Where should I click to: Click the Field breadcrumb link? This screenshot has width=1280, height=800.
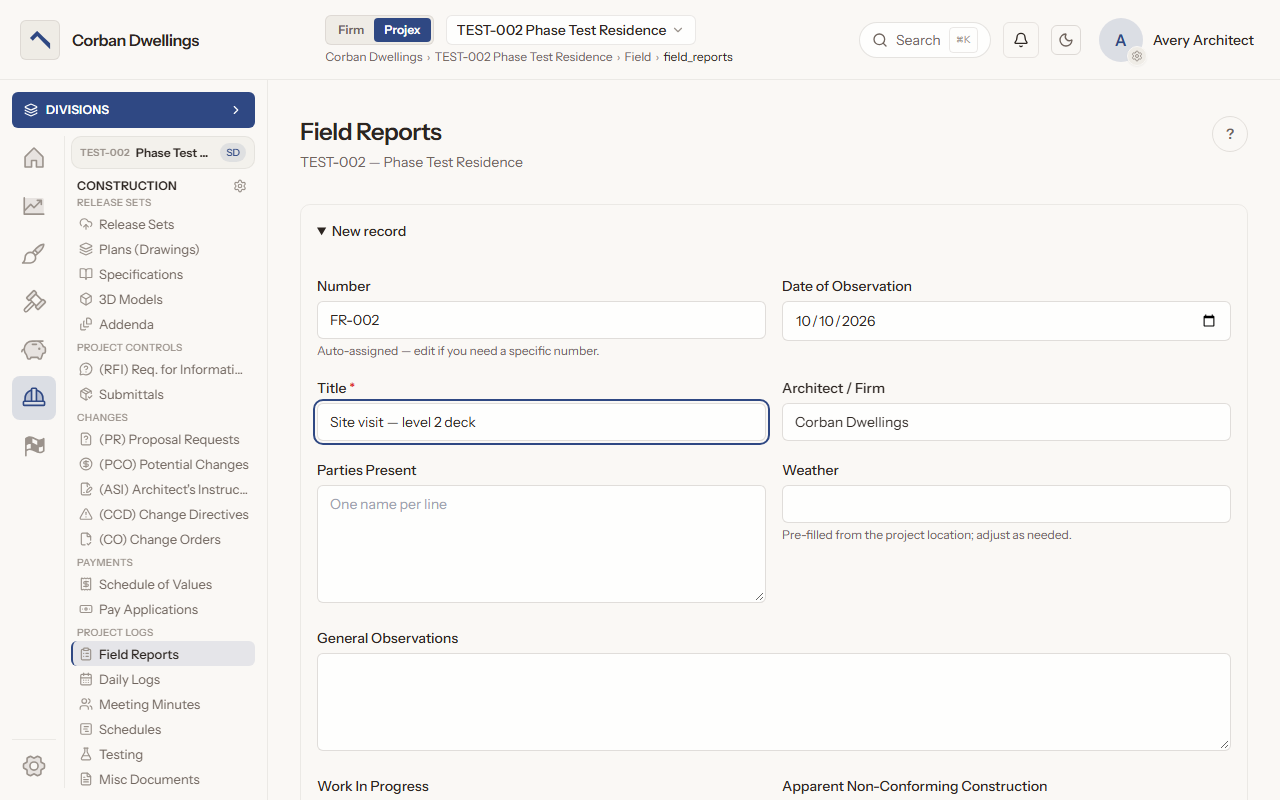638,57
